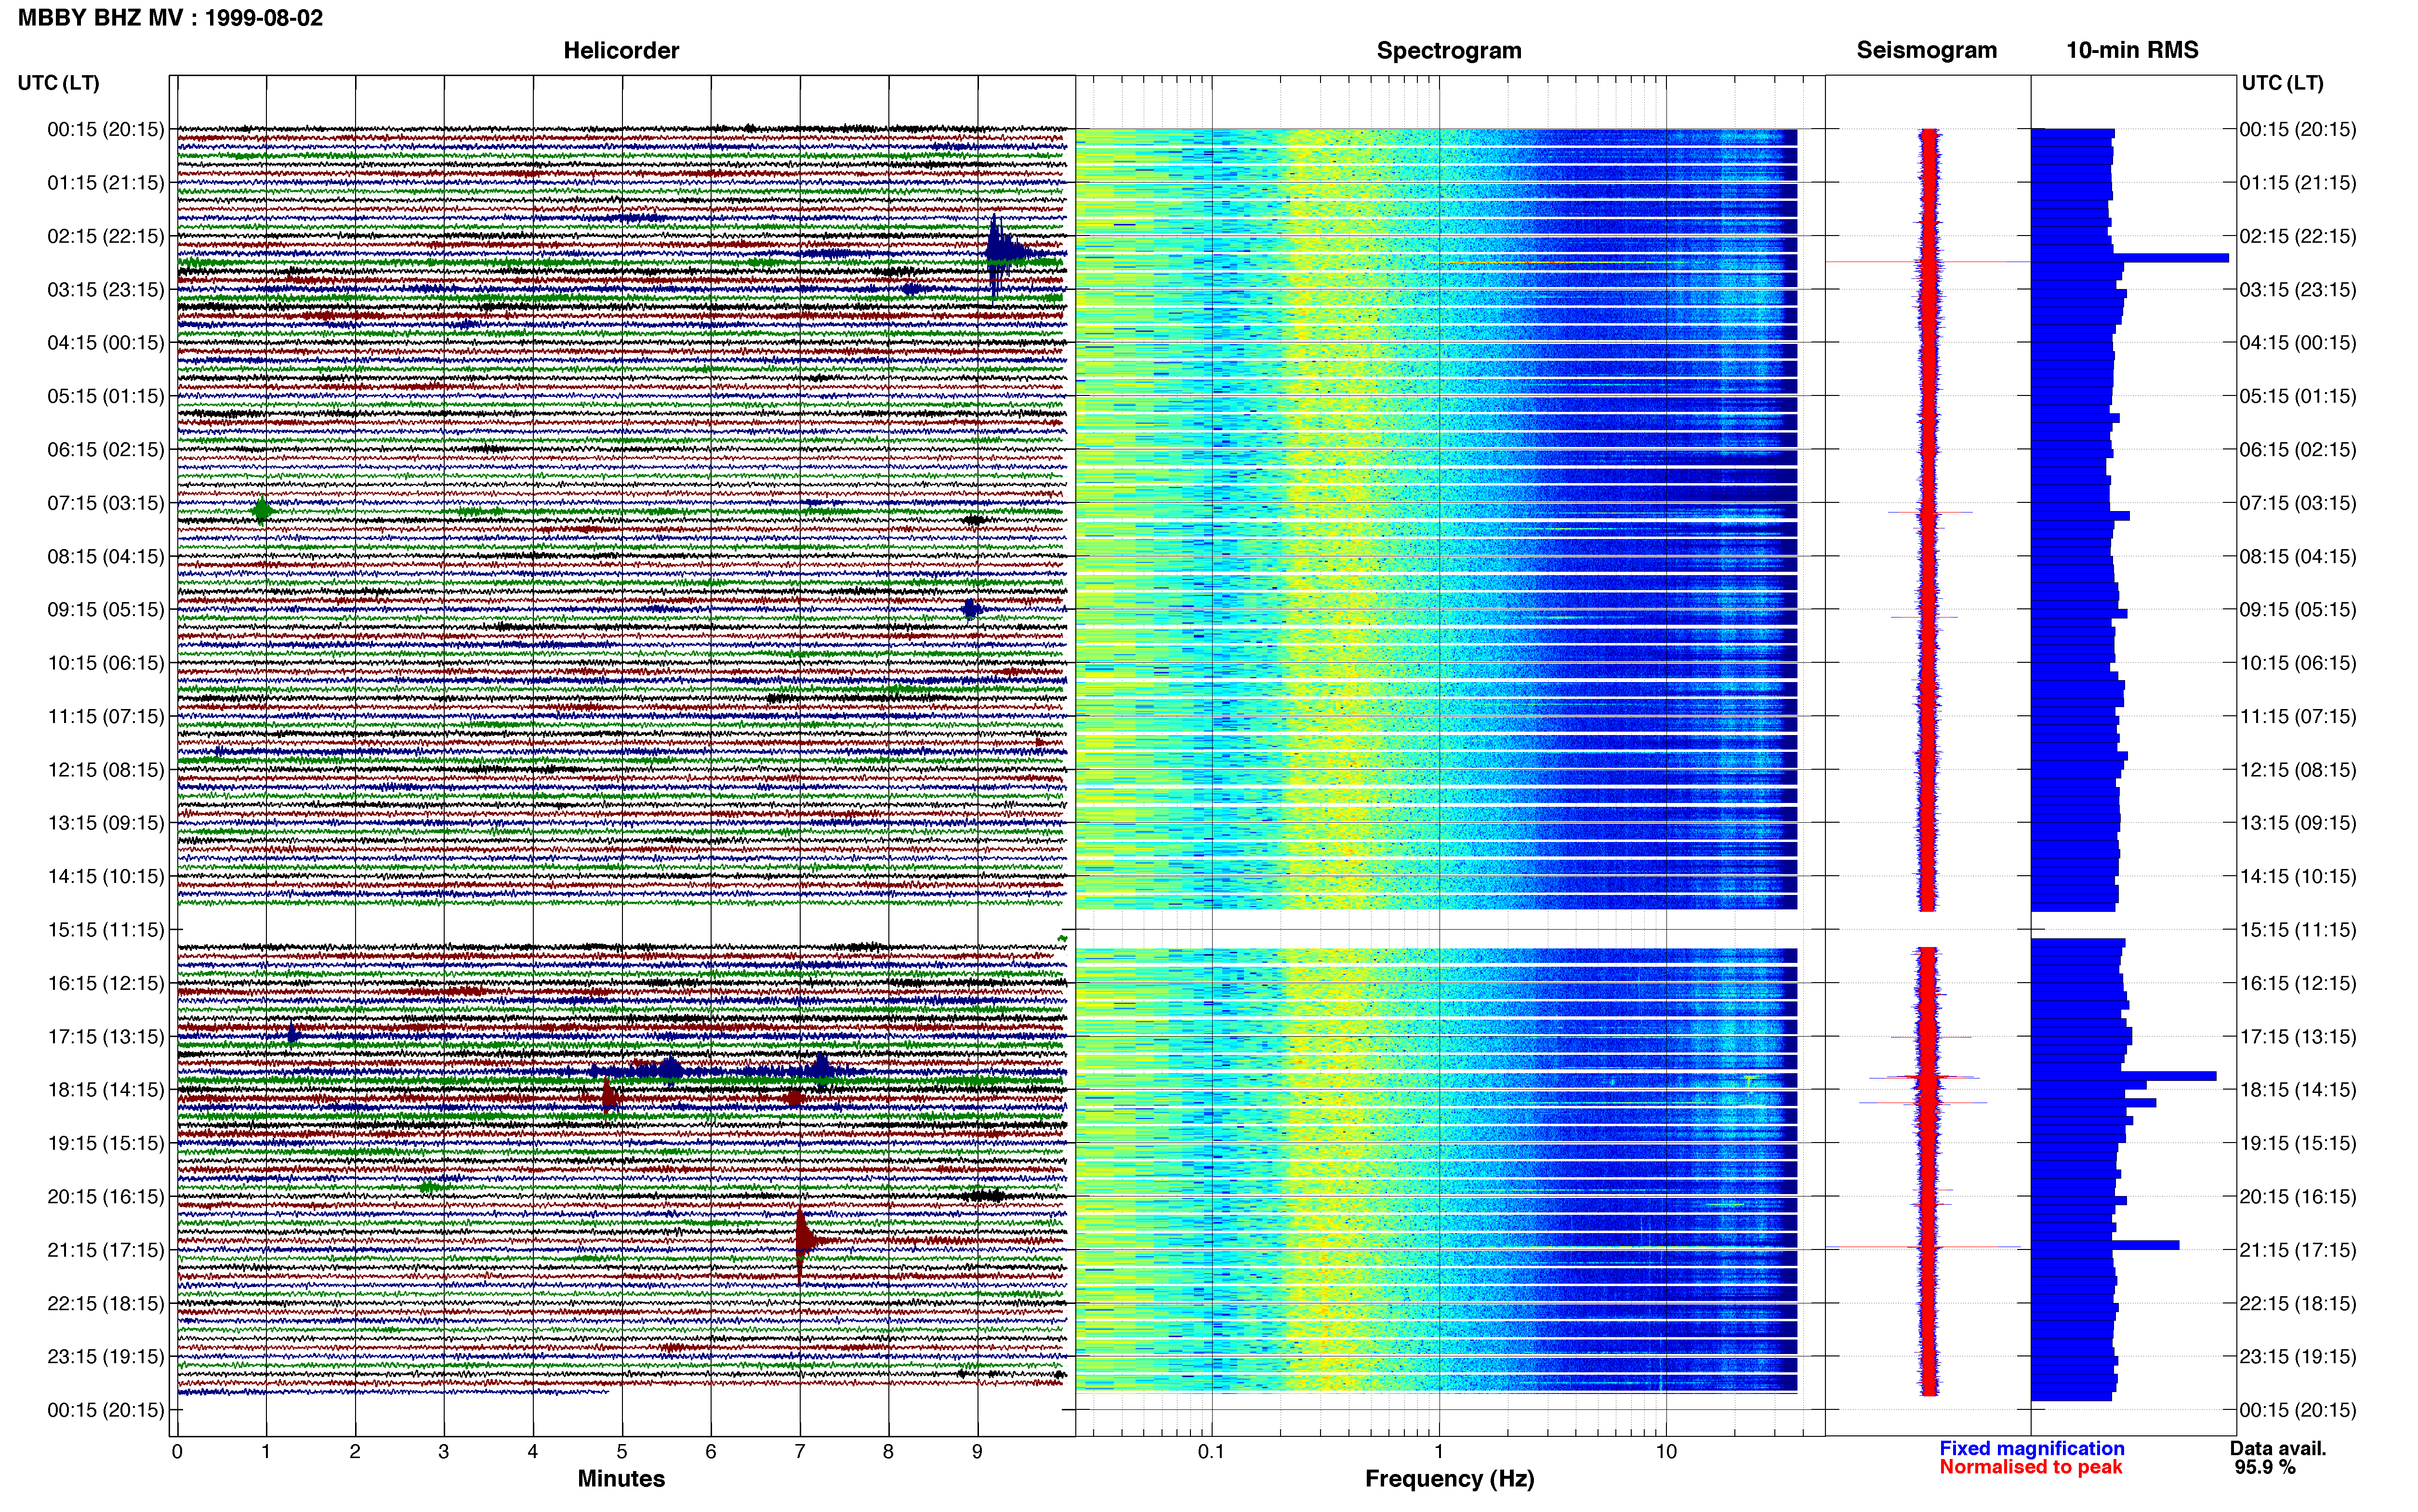
Task: Select the '10-min RMS' panel heading
Action: (2132, 50)
